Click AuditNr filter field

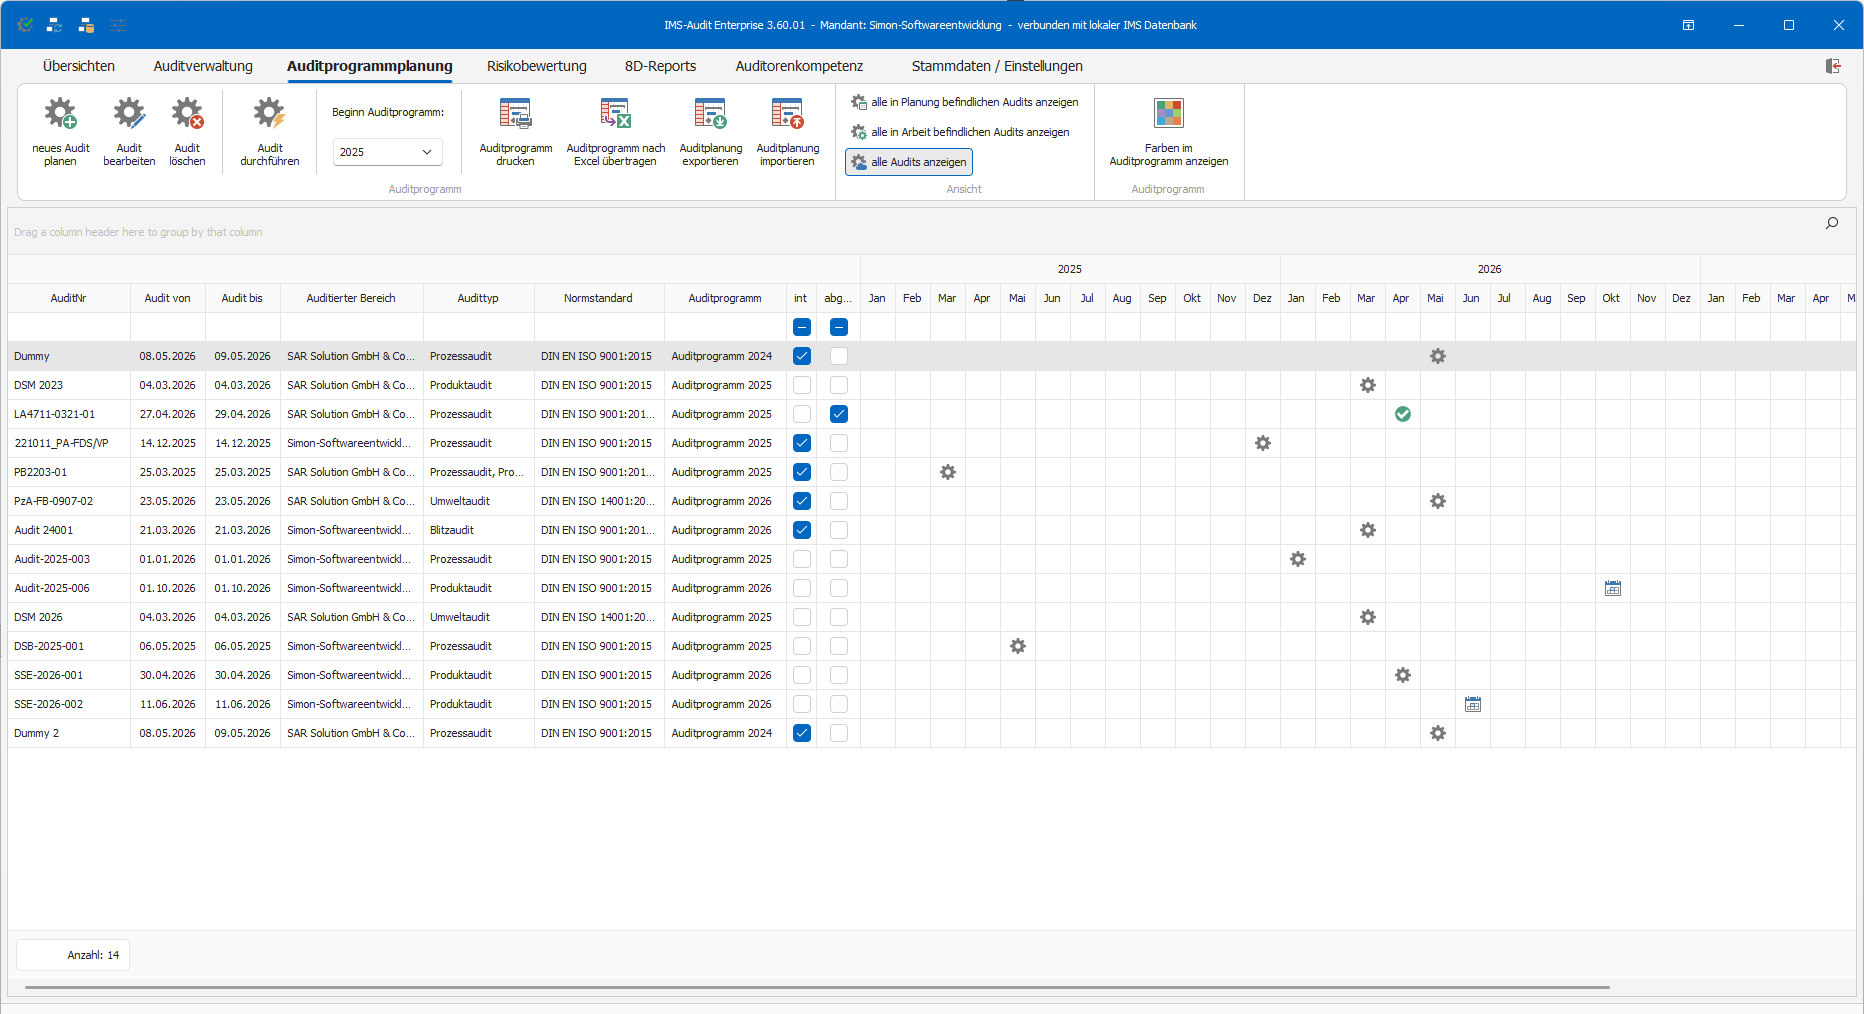69,327
